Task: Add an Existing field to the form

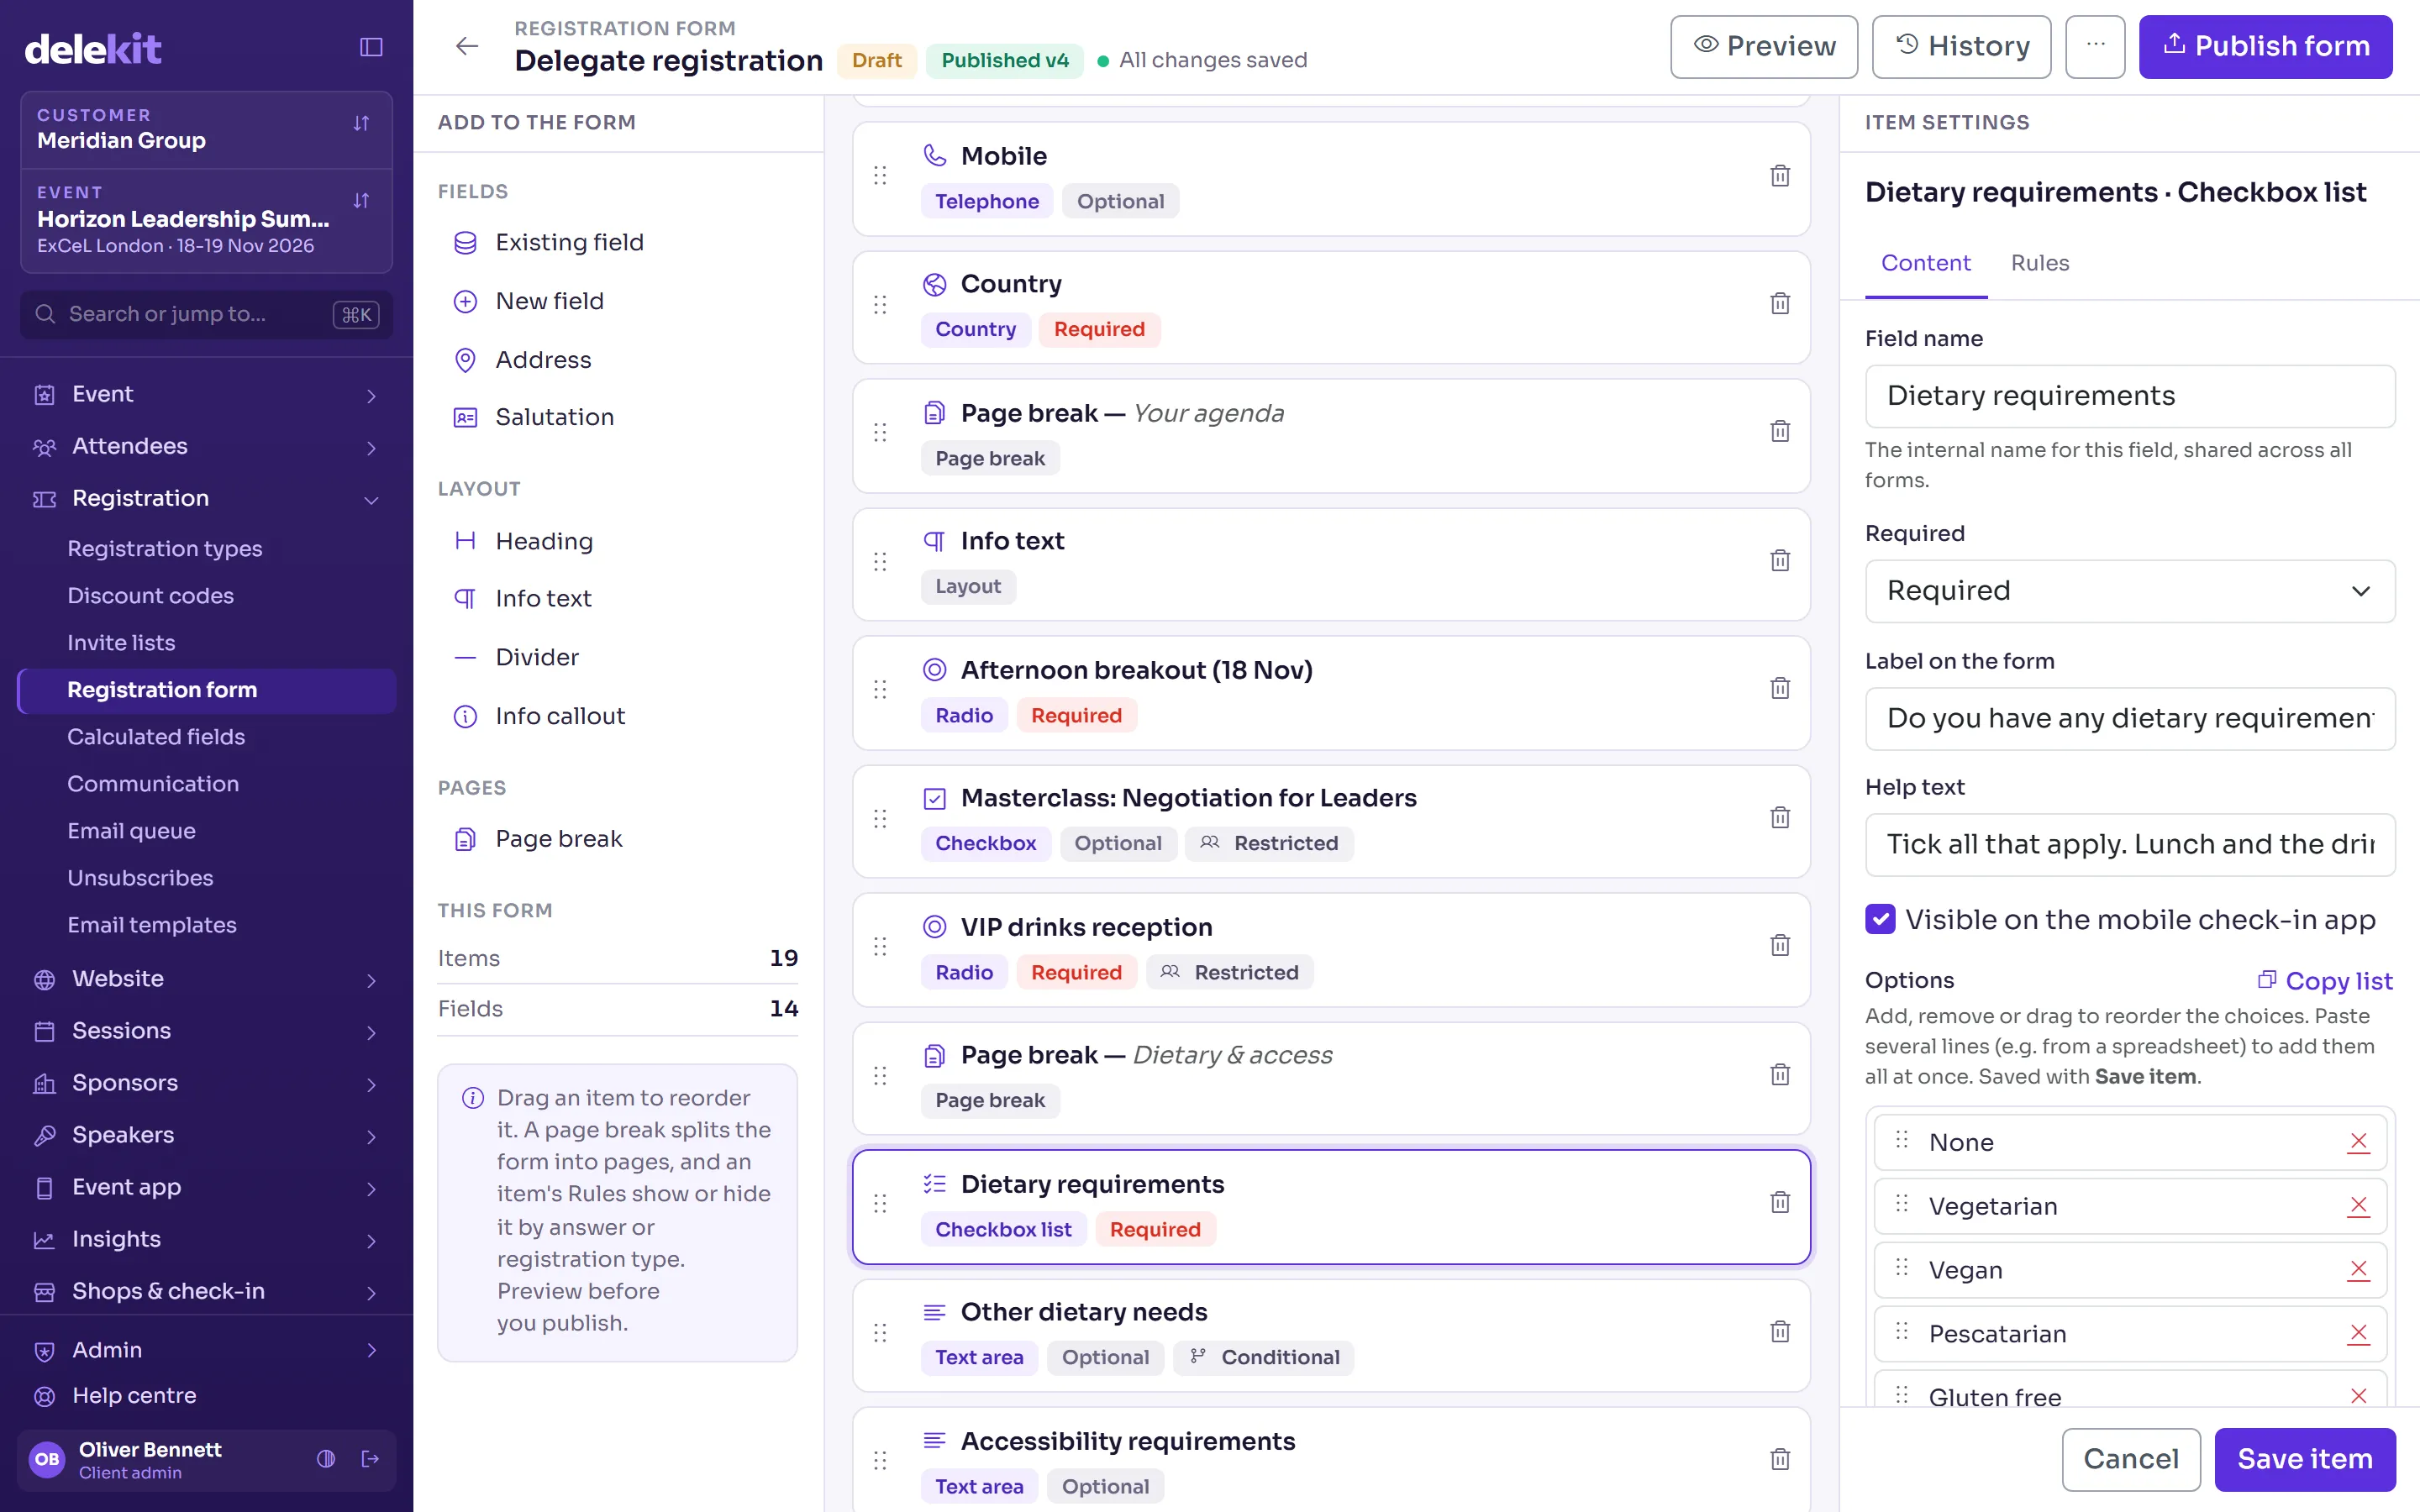Action: [x=618, y=243]
